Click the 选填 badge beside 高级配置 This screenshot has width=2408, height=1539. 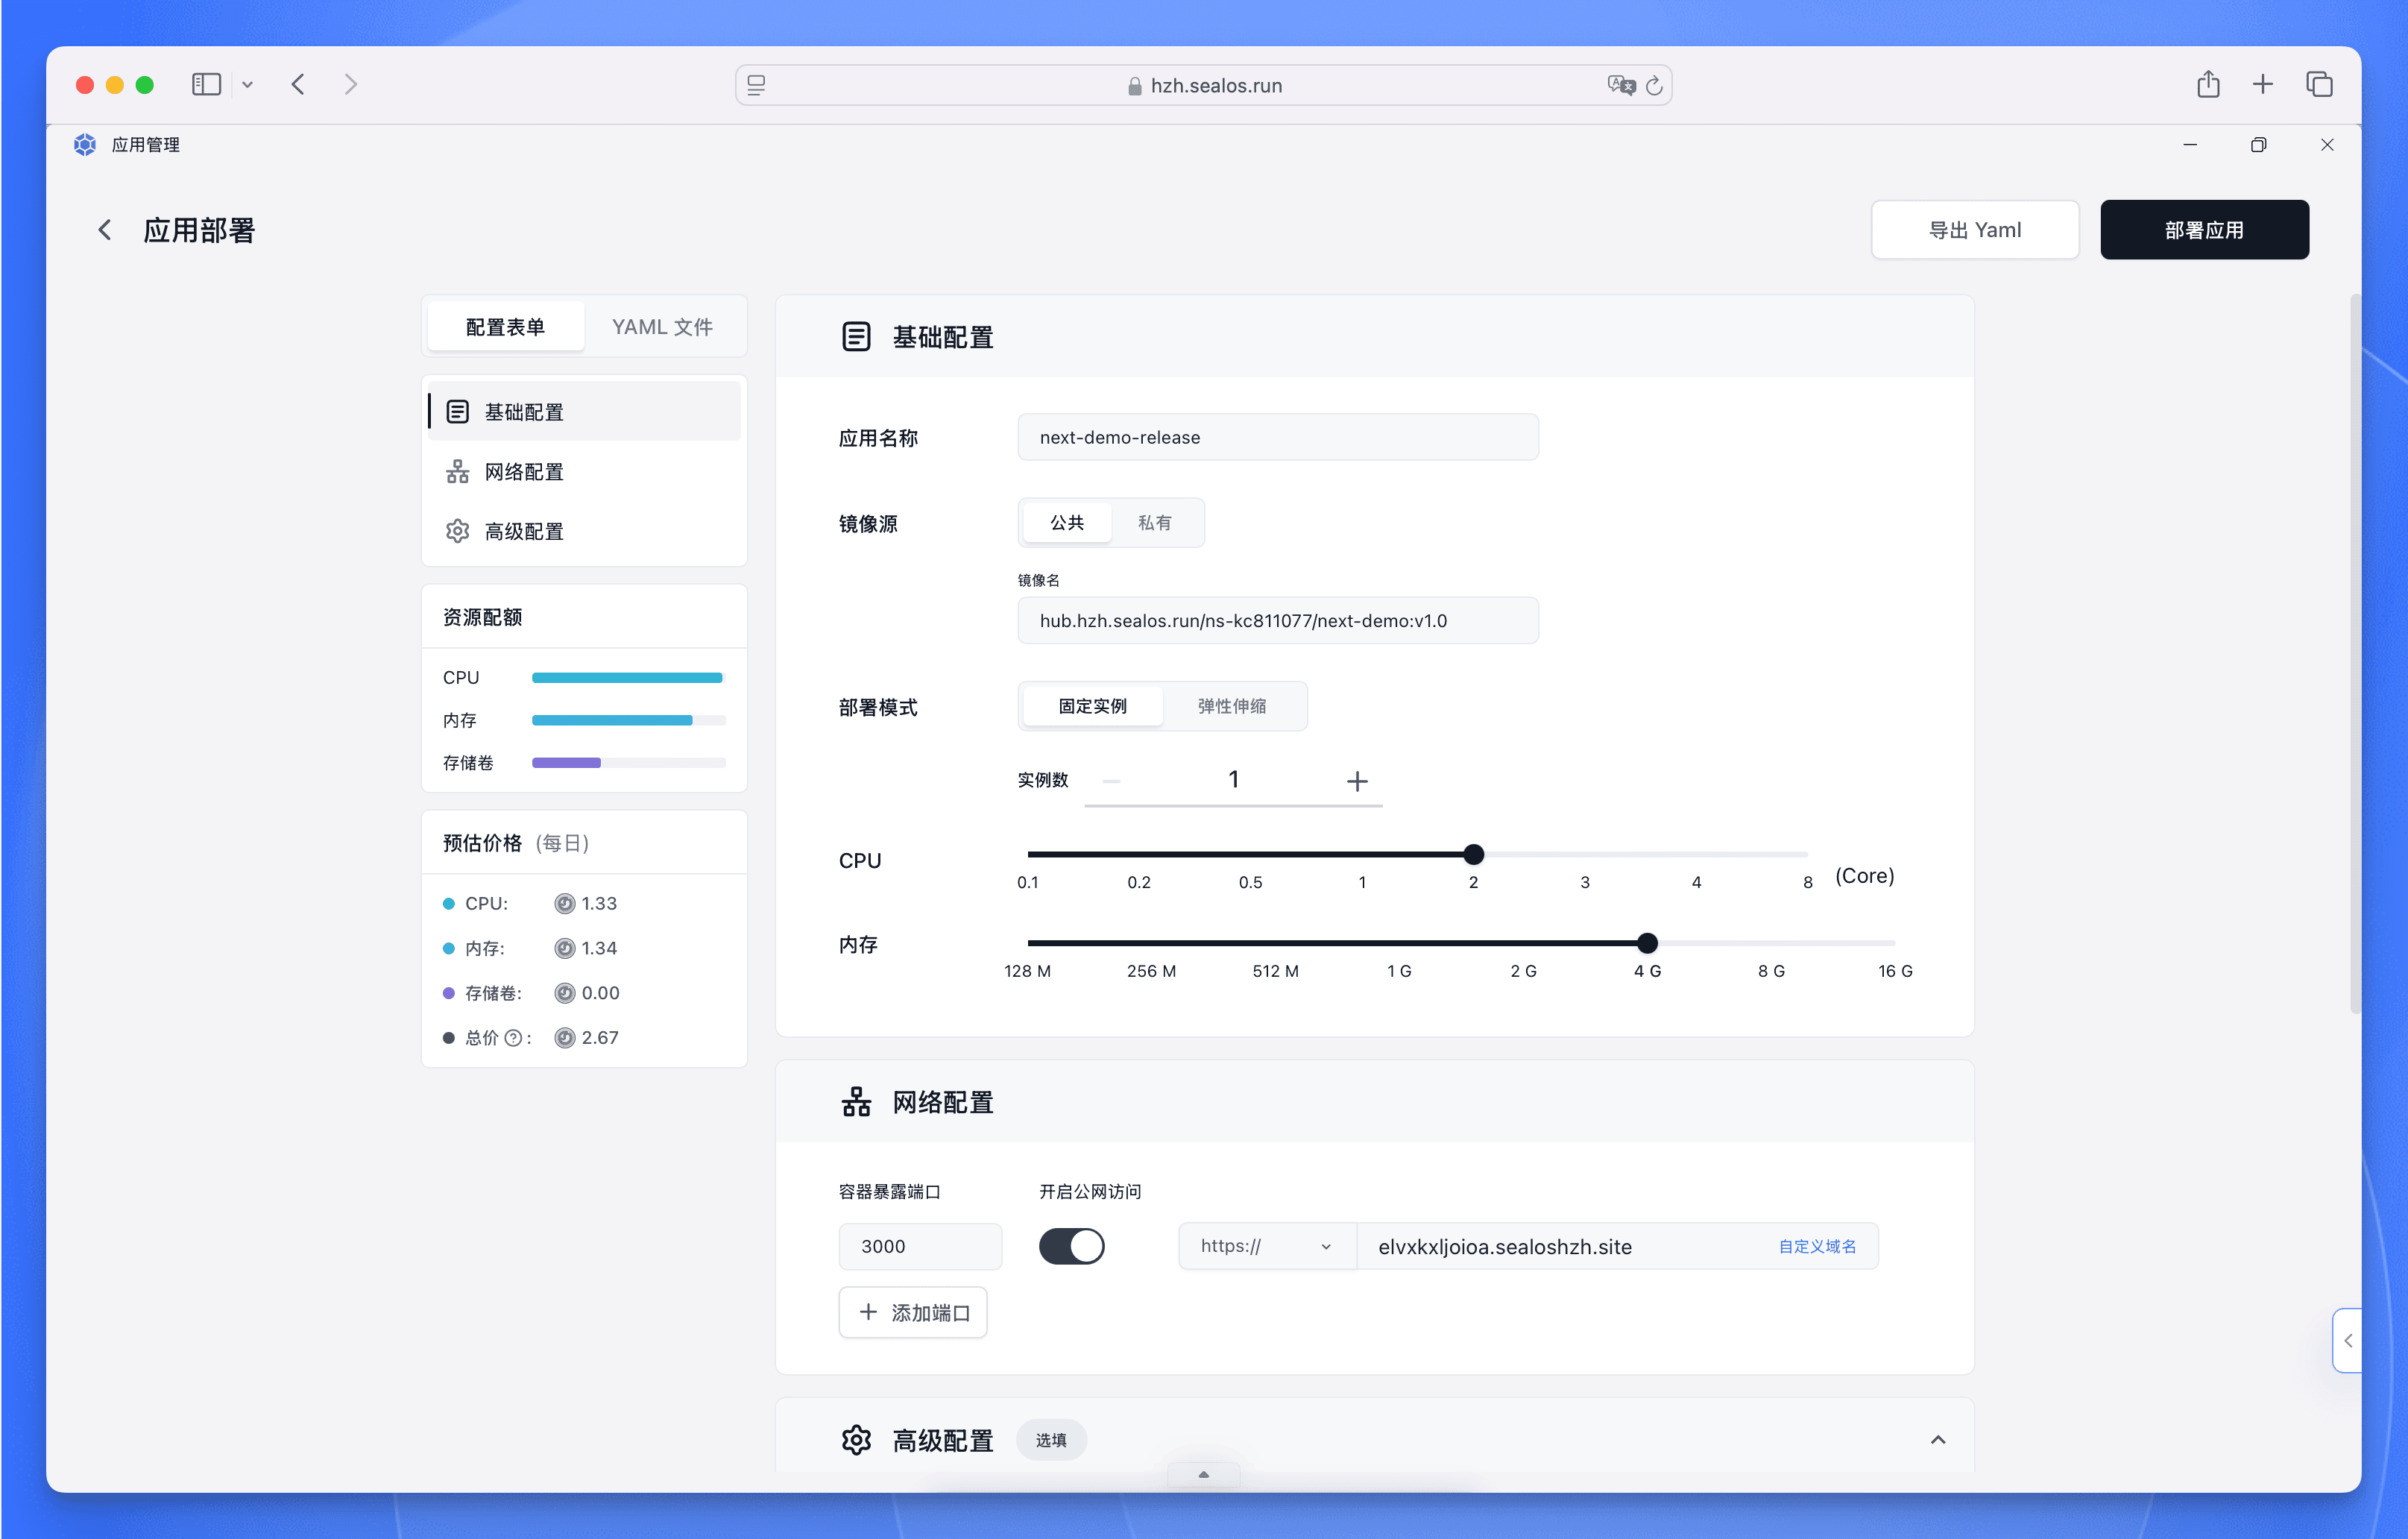click(1051, 1440)
